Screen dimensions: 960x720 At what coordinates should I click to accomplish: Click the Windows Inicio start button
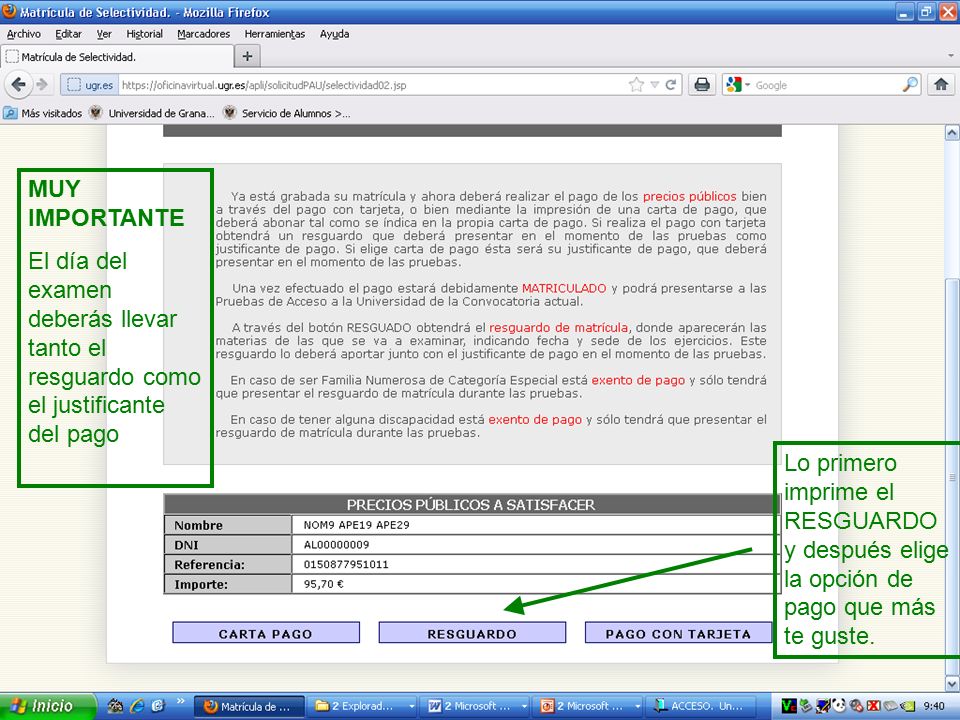pos(48,706)
